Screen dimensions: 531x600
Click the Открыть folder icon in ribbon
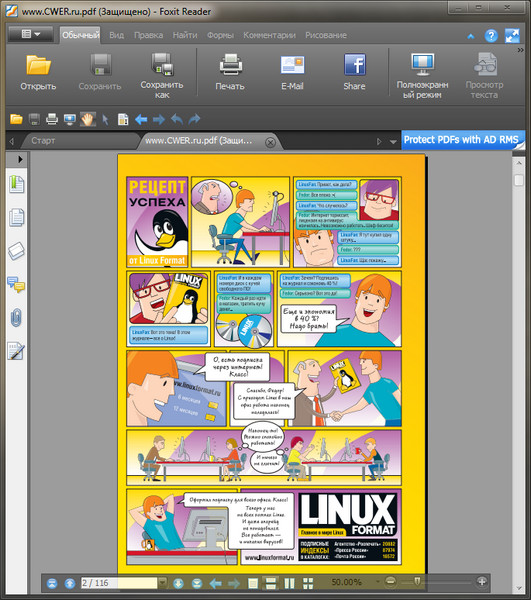click(38, 73)
